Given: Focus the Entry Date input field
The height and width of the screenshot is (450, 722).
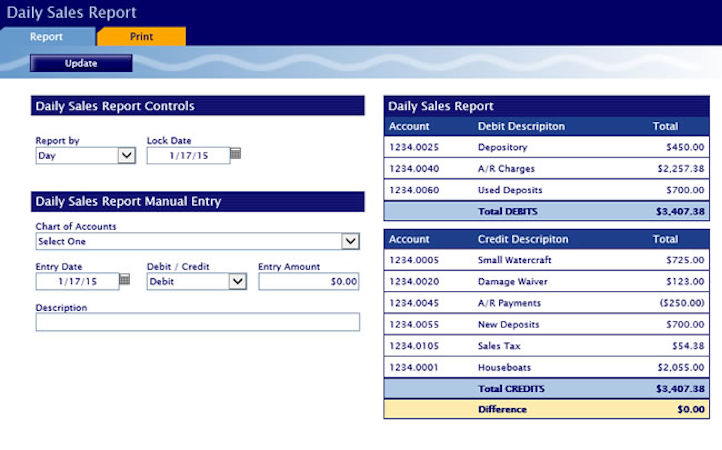Looking at the screenshot, I should (x=77, y=281).
